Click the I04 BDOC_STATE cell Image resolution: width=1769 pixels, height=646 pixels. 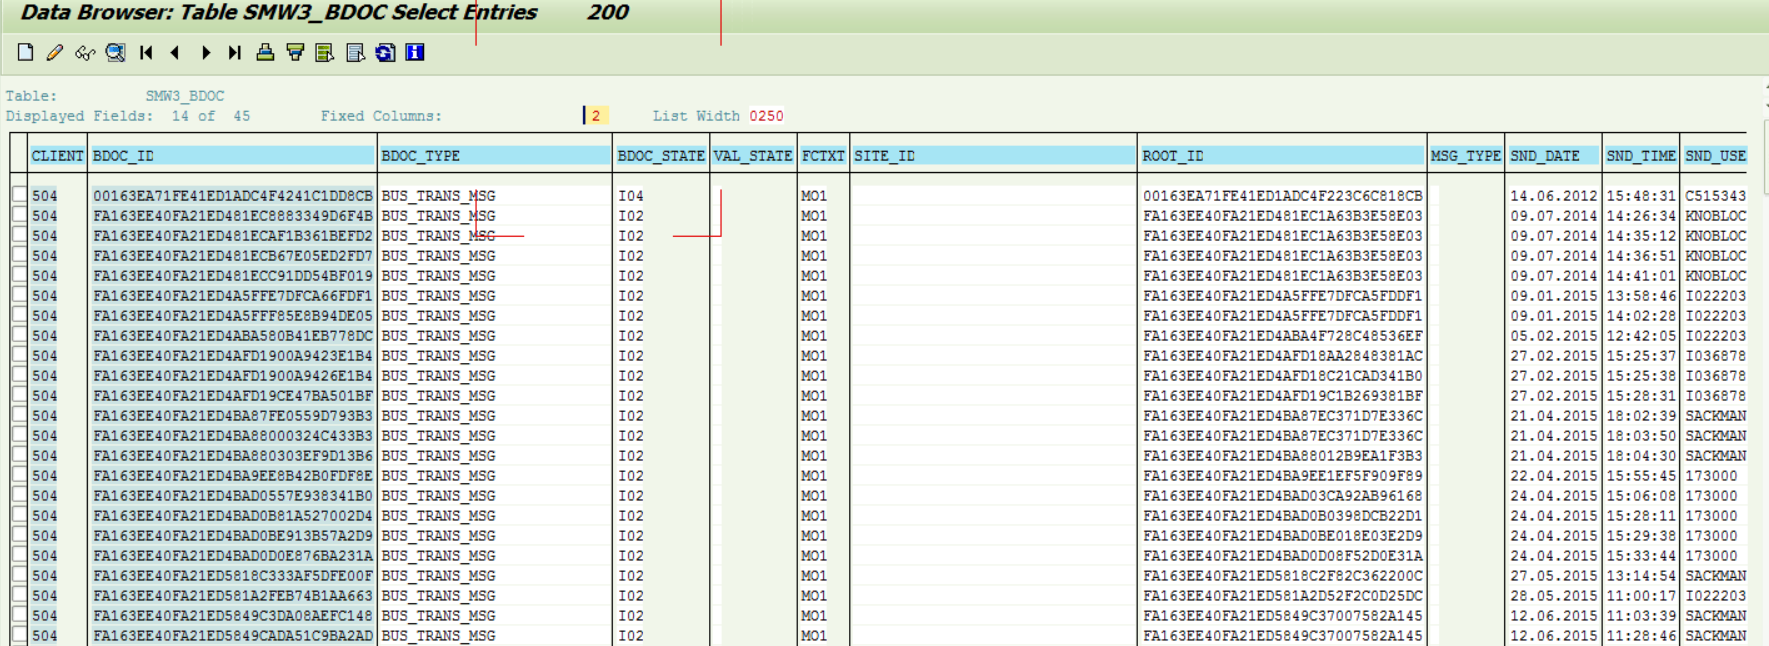[631, 196]
